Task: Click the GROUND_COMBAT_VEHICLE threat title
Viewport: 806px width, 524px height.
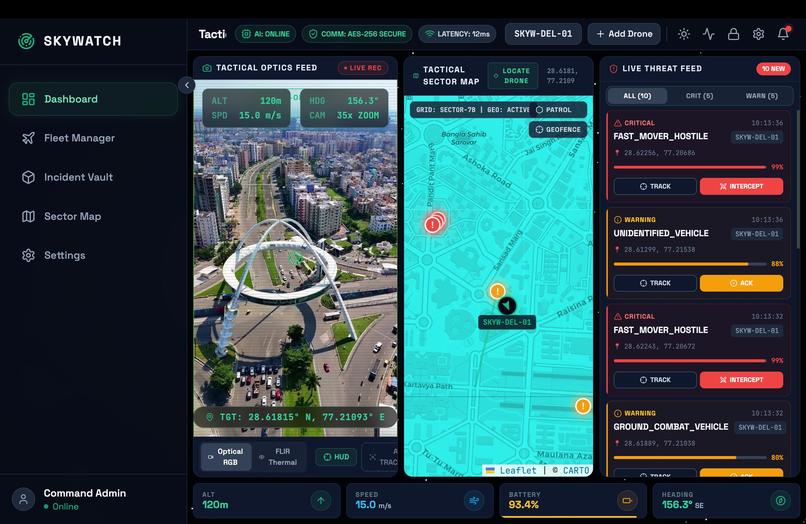Action: coord(671,427)
